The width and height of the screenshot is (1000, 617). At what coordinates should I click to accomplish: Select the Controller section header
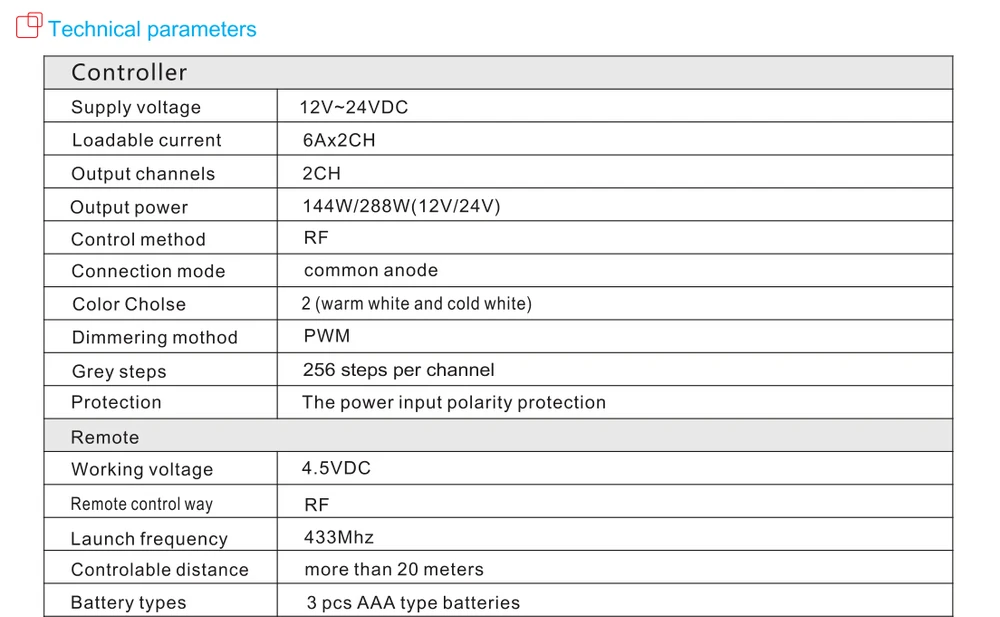point(498,73)
